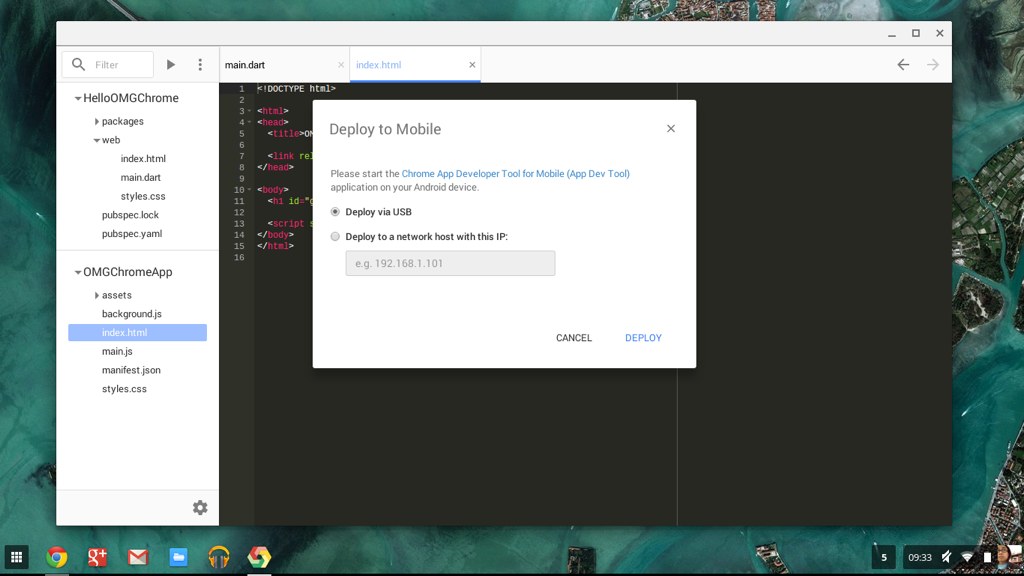Screen dimensions: 1024x576
Task: Close the index.html tab
Action: (x=472, y=65)
